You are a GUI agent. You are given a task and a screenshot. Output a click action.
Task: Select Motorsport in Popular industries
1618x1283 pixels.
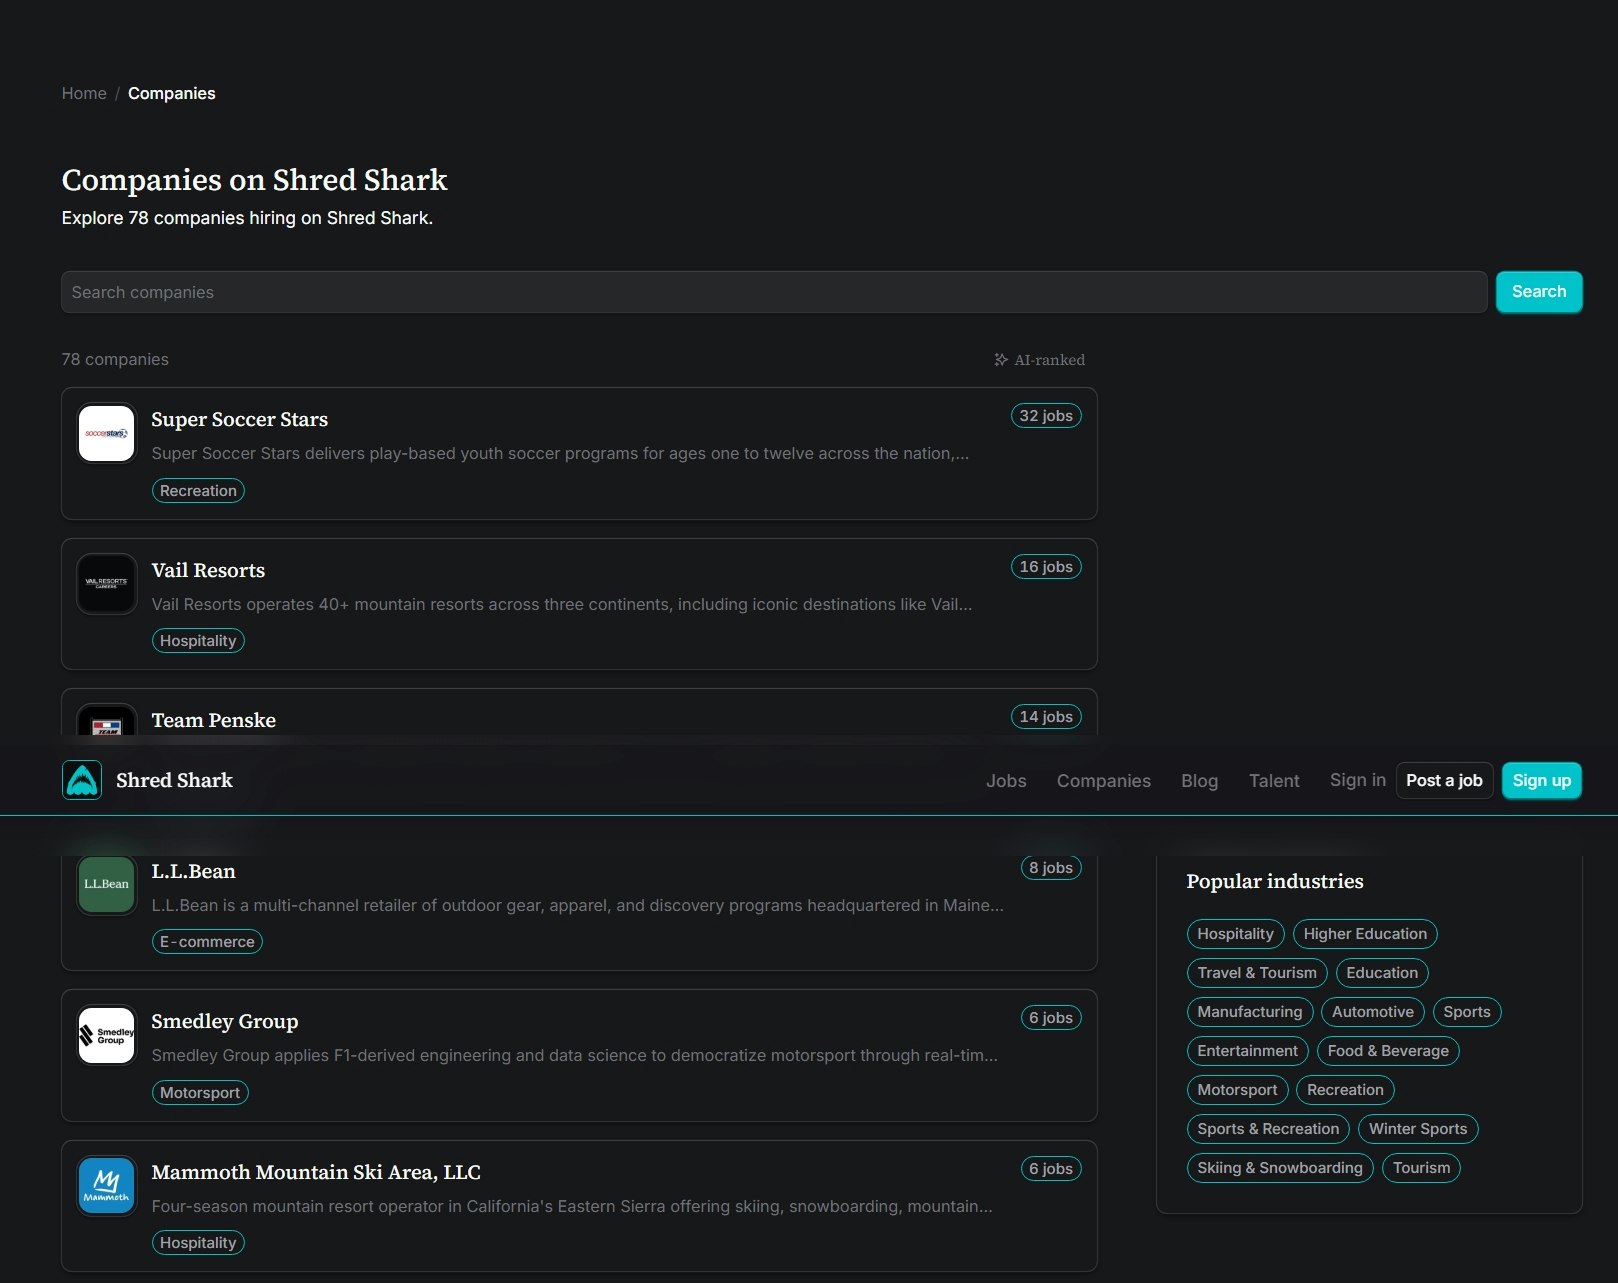pos(1238,1090)
